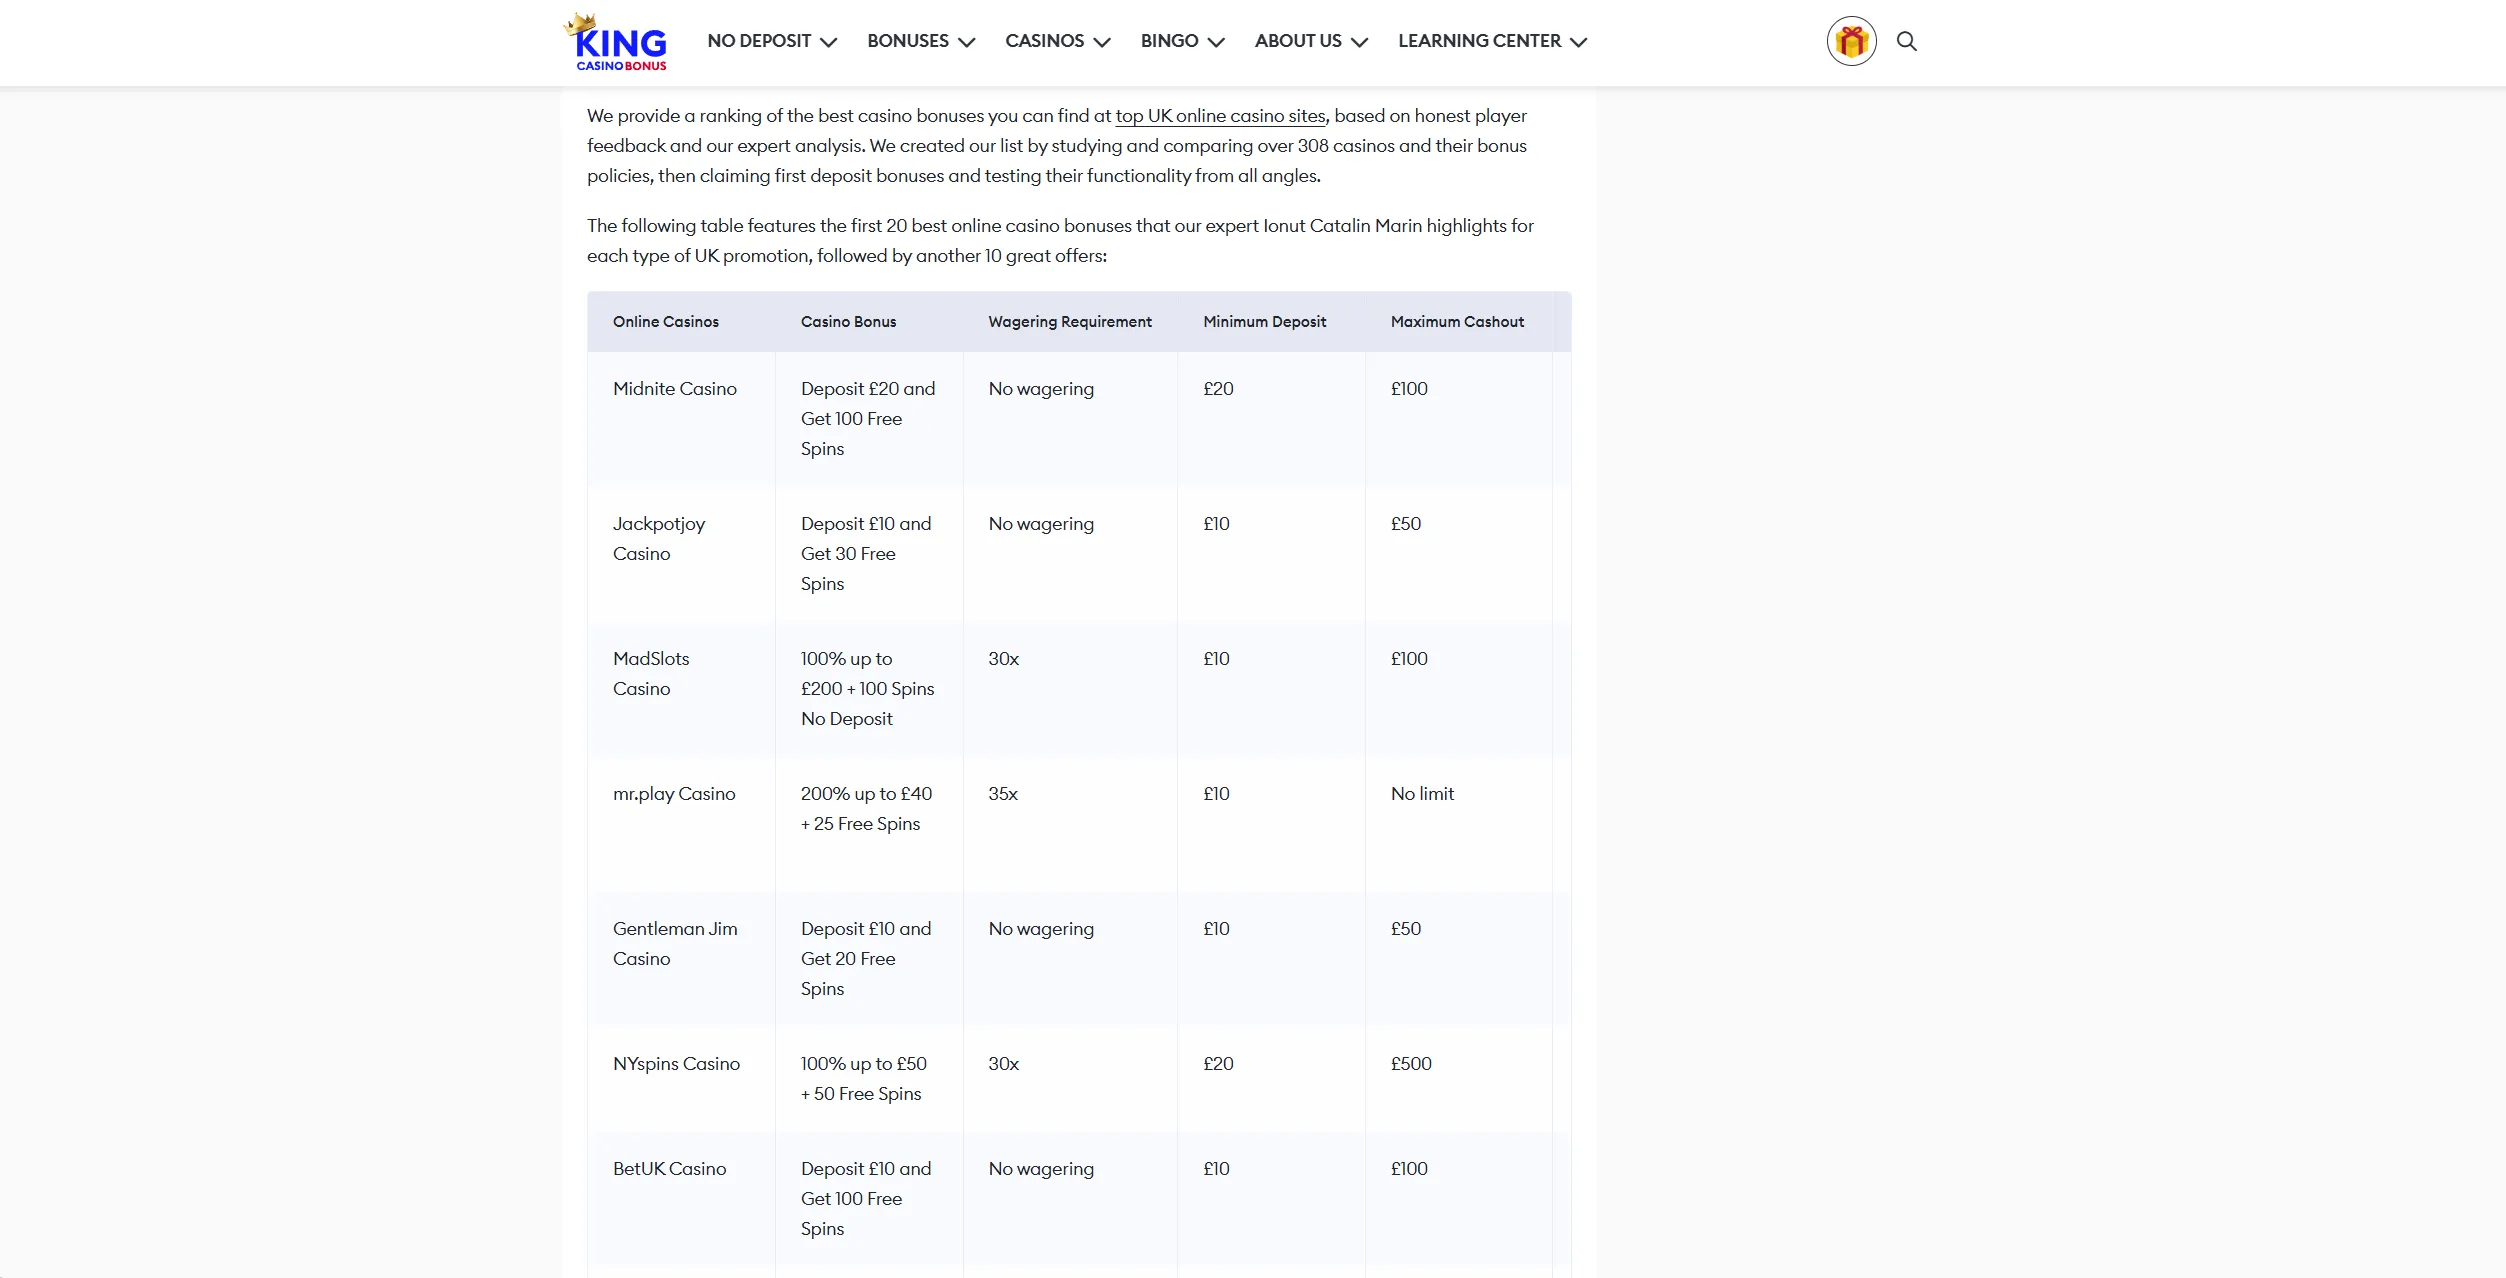Click the 'No limit' cashout value
The width and height of the screenshot is (2506, 1278).
pos(1422,794)
